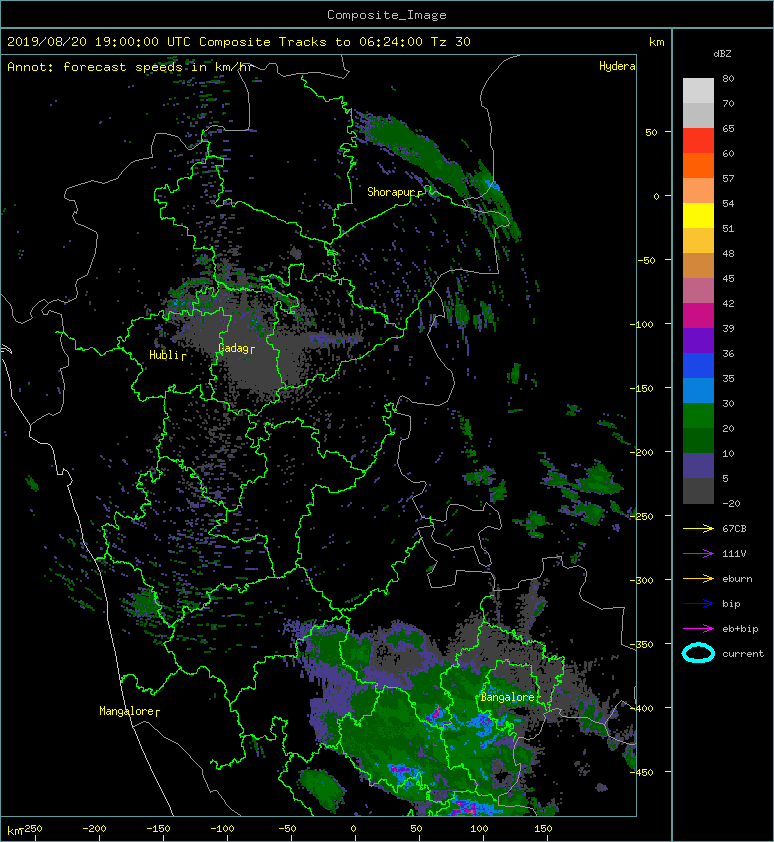This screenshot has height=842, width=774.
Task: Pick the red swatch between 65 and 60 dBZ
Action: [698, 141]
